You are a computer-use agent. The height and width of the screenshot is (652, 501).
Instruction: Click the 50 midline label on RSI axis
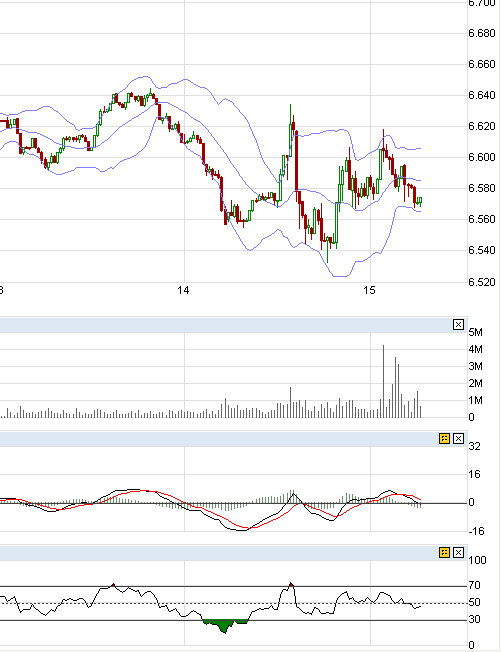pos(475,603)
